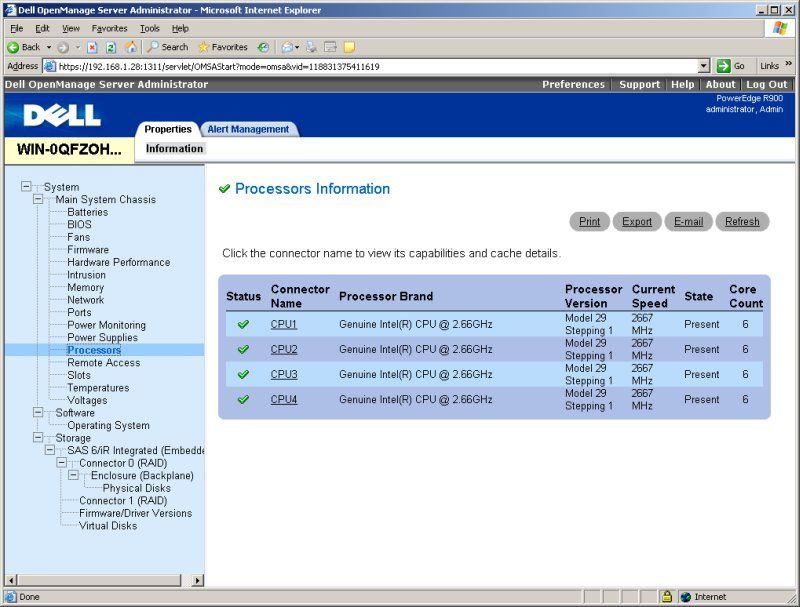Collapse the Enclosure (Backplane) node
The height and width of the screenshot is (607, 800).
(73, 475)
